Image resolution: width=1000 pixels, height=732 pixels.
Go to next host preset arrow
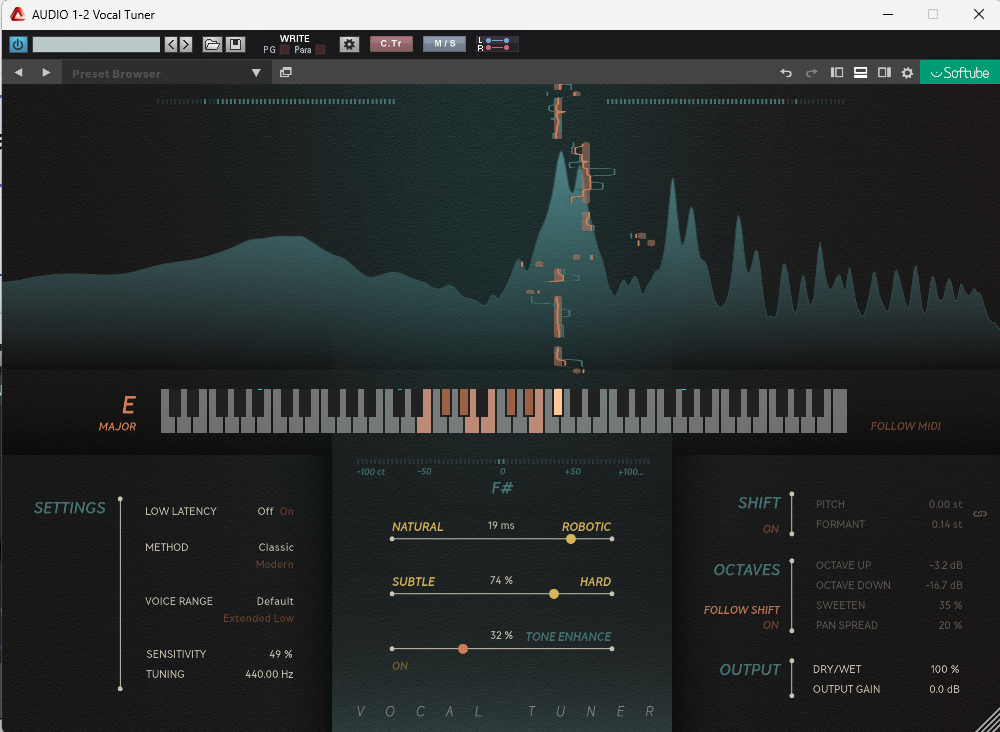point(186,44)
